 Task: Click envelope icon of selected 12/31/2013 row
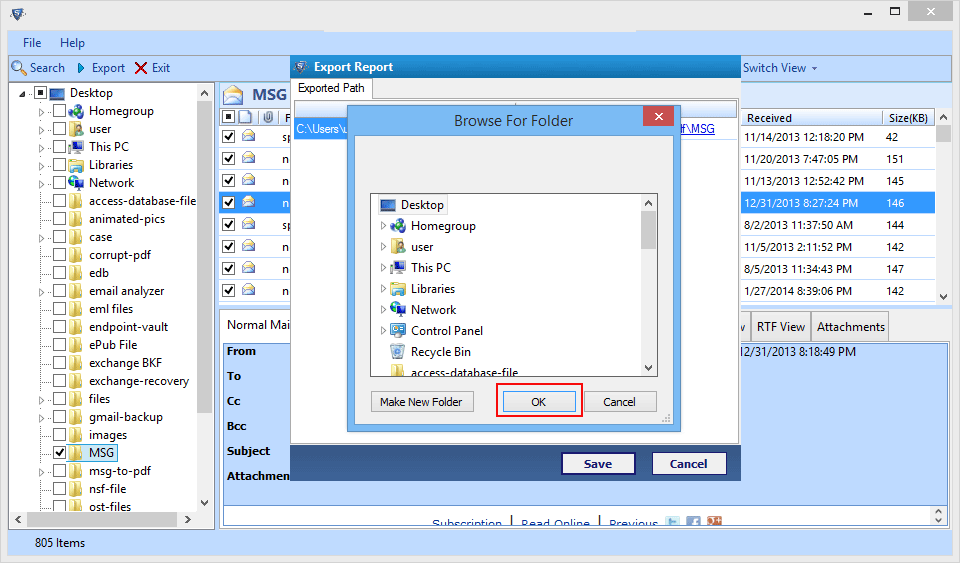click(249, 201)
